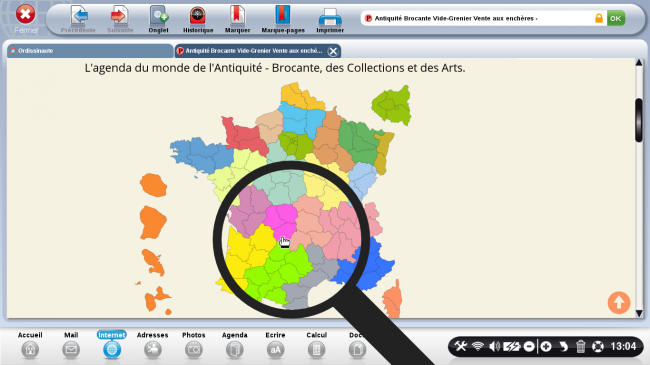Open the Internet application
The height and width of the screenshot is (365, 650).
[x=112, y=345]
